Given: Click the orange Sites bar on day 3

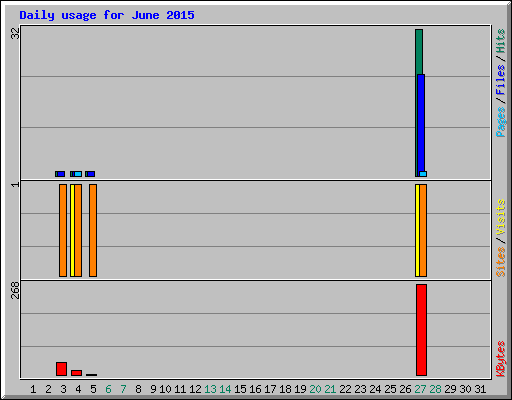Looking at the screenshot, I should (63, 230).
